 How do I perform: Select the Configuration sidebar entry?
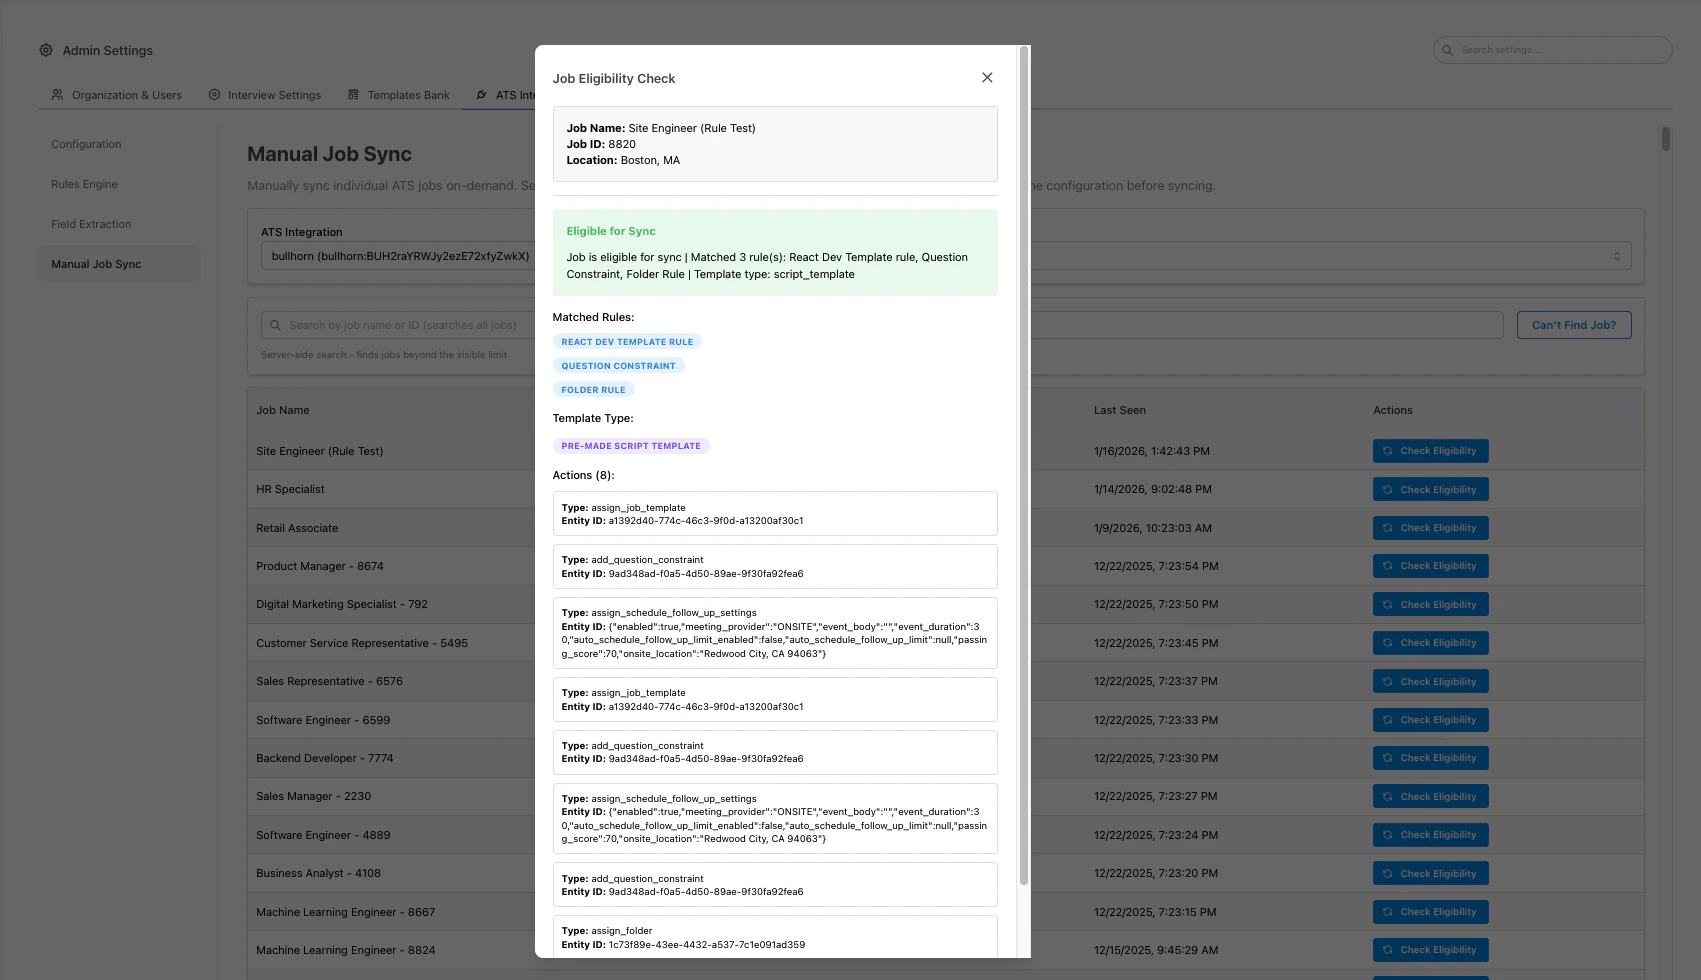87,144
